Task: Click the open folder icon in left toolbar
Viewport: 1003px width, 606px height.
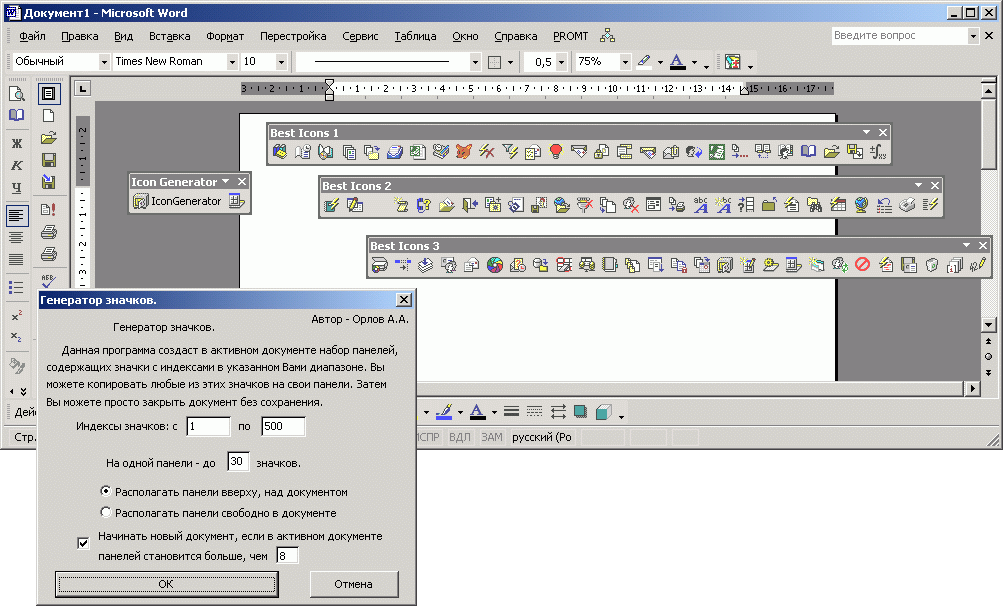Action: tap(48, 138)
